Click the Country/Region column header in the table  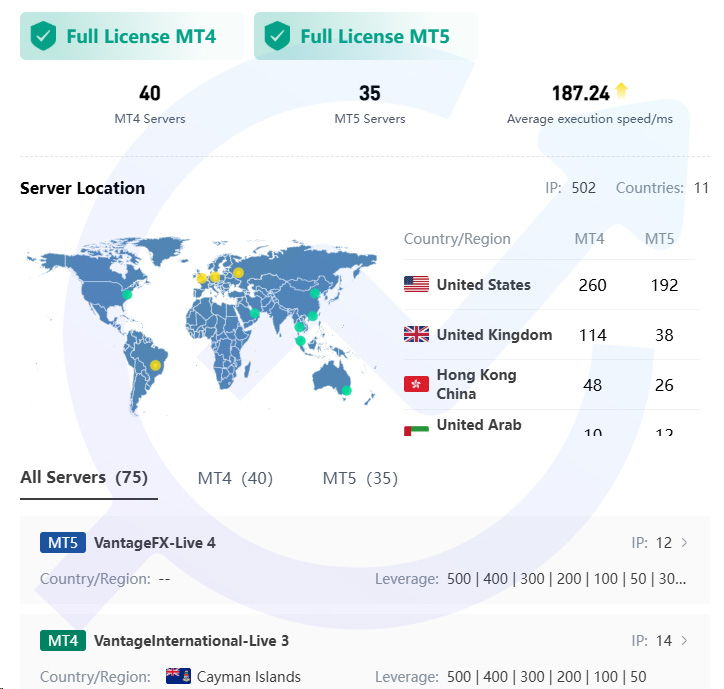tap(457, 239)
